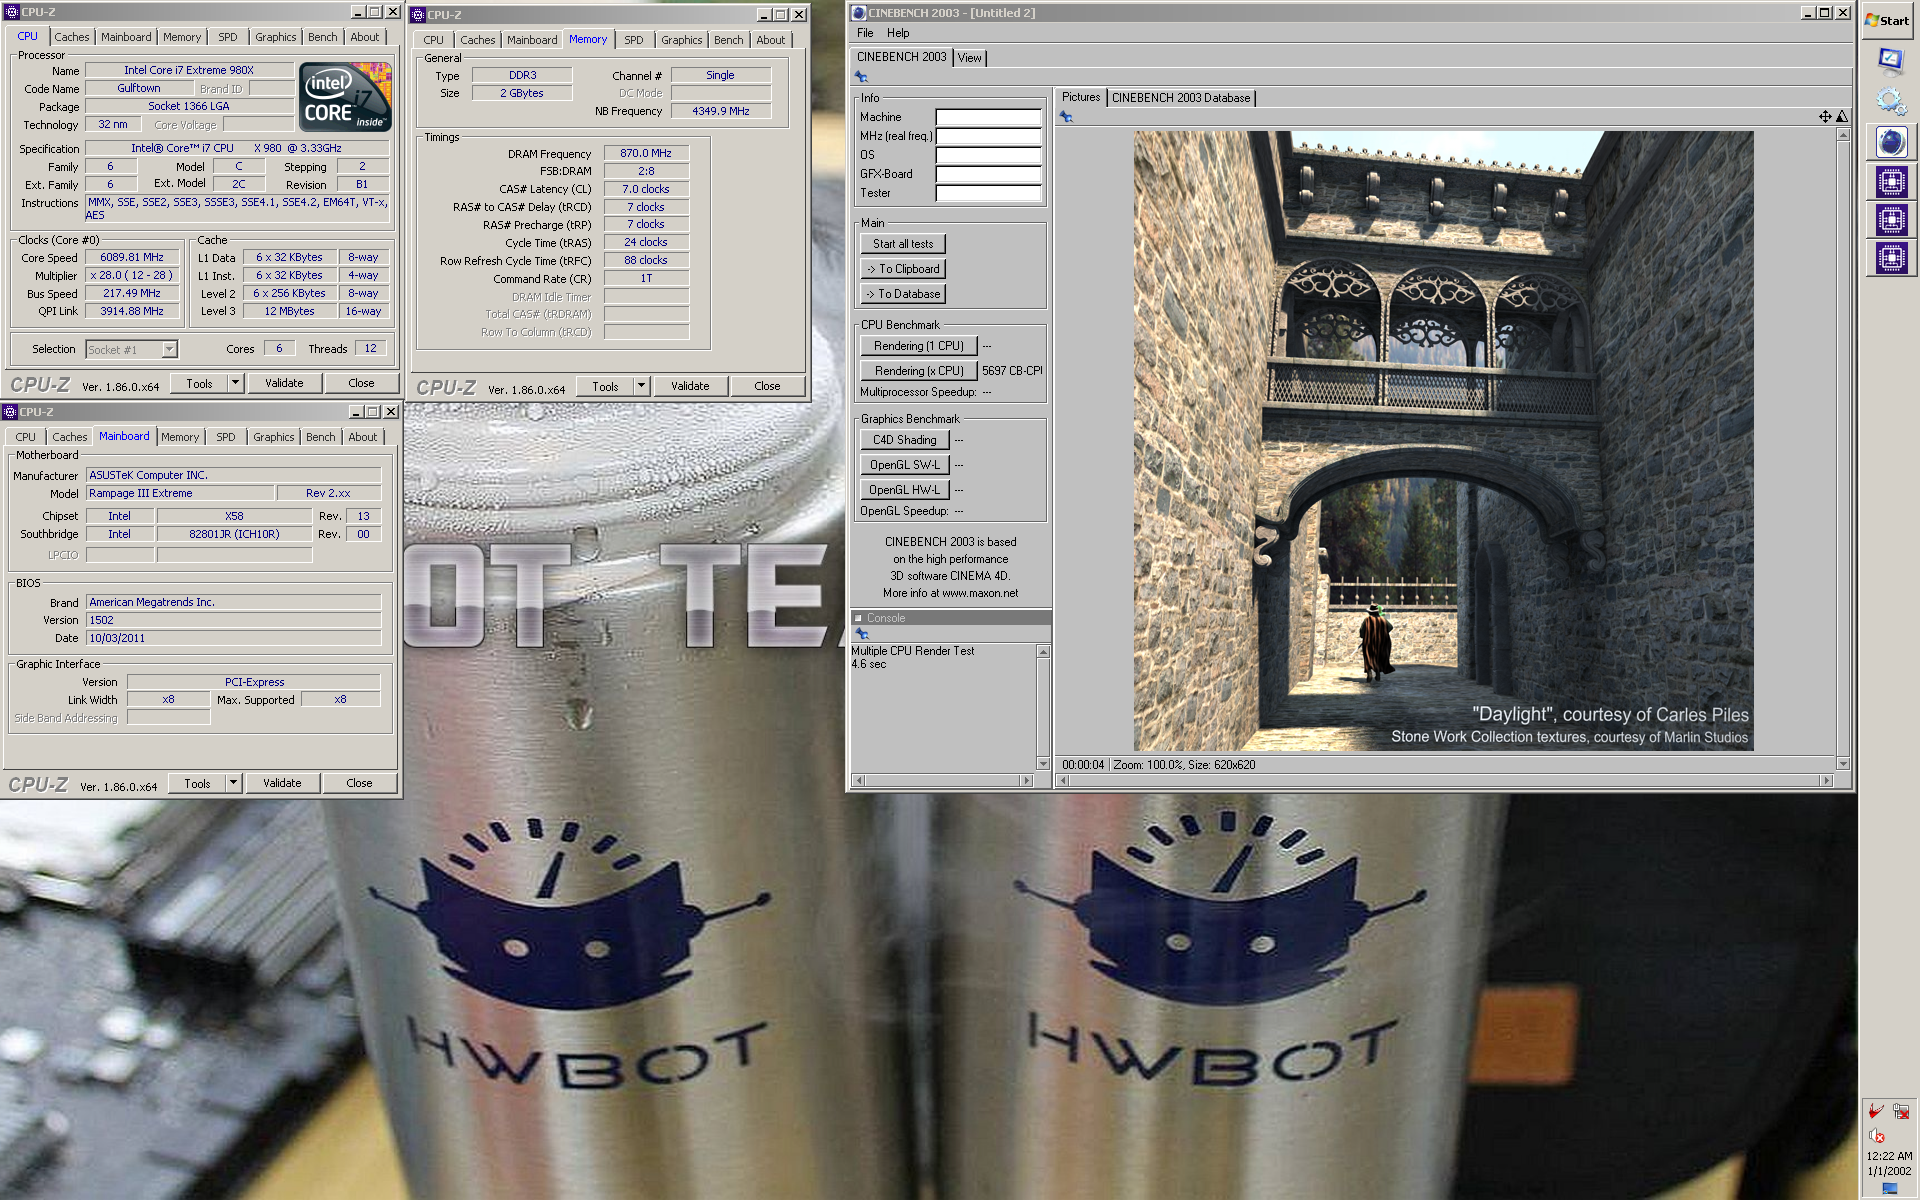The height and width of the screenshot is (1200, 1920).
Task: Open the File menu in CINEBENCH
Action: (x=865, y=33)
